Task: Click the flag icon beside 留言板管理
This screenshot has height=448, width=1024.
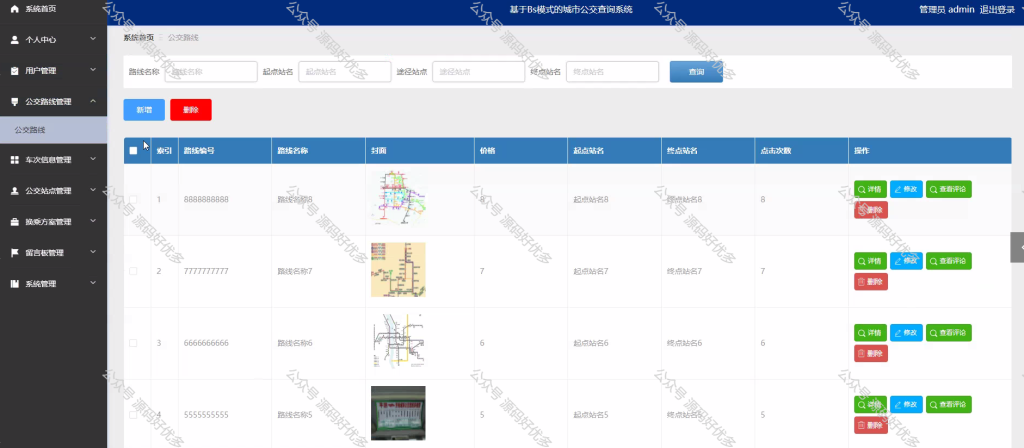Action: click(14, 253)
